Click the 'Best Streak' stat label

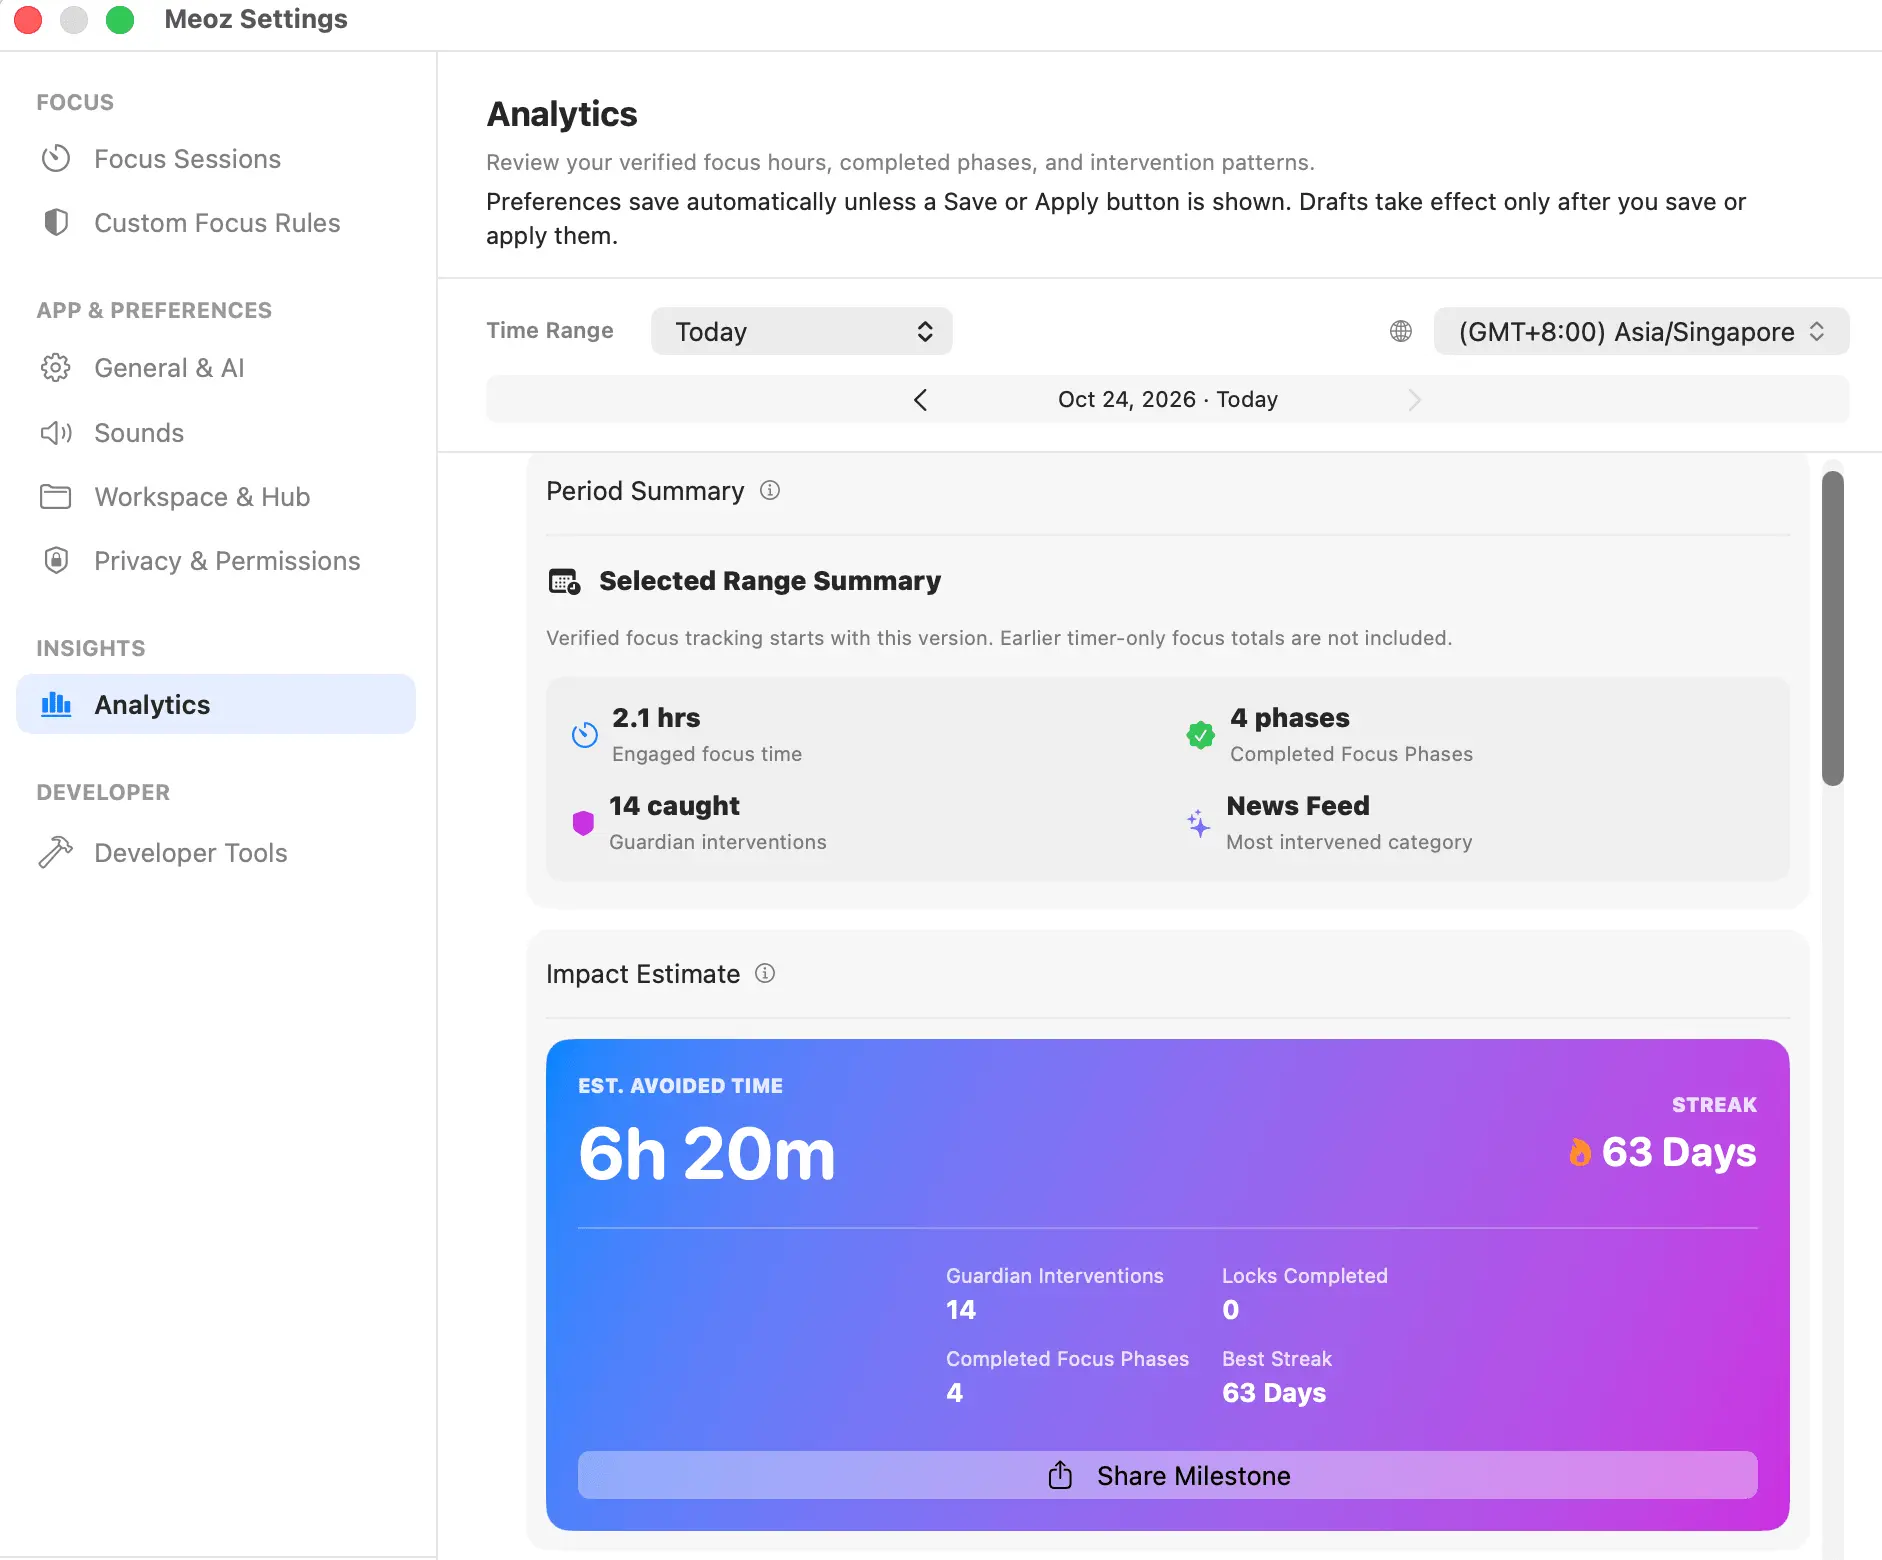(1277, 1359)
